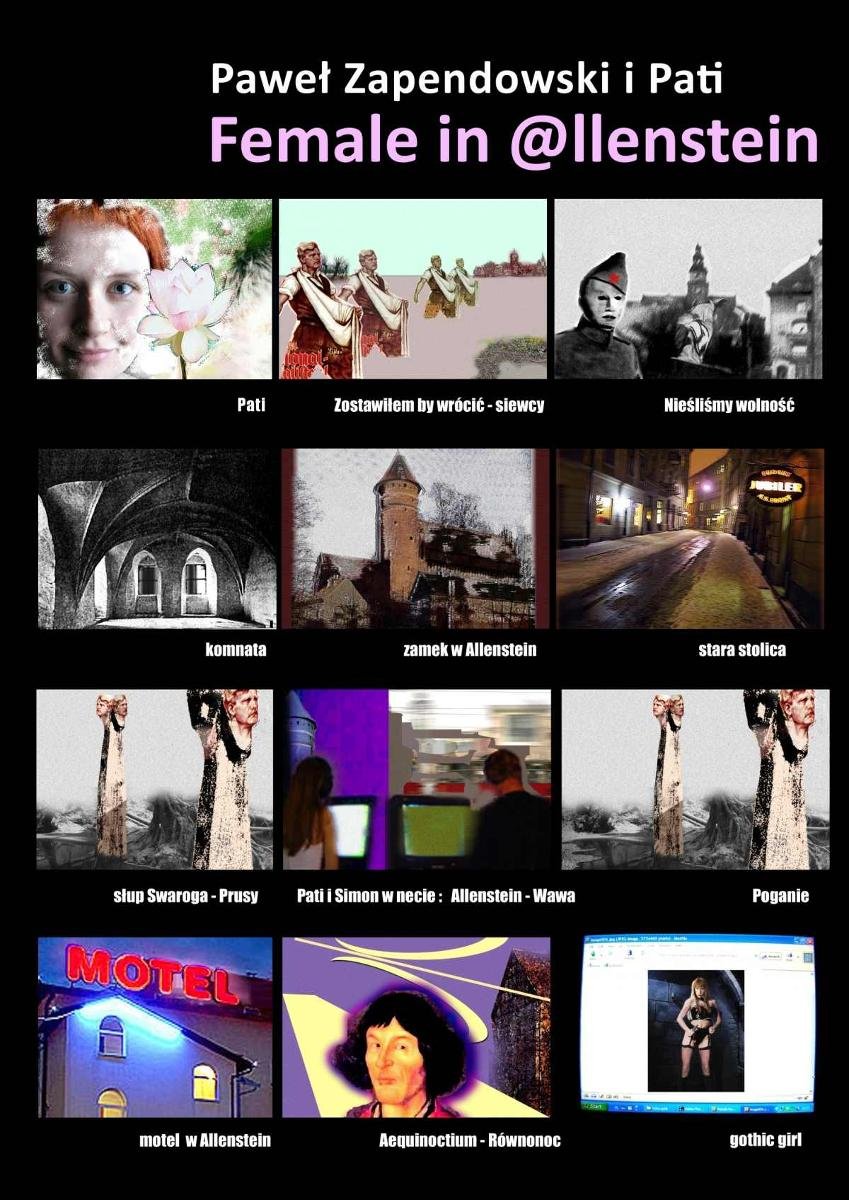The width and height of the screenshot is (849, 1200).
Task: Click the 'gothic girl' caption
Action: click(765, 1140)
